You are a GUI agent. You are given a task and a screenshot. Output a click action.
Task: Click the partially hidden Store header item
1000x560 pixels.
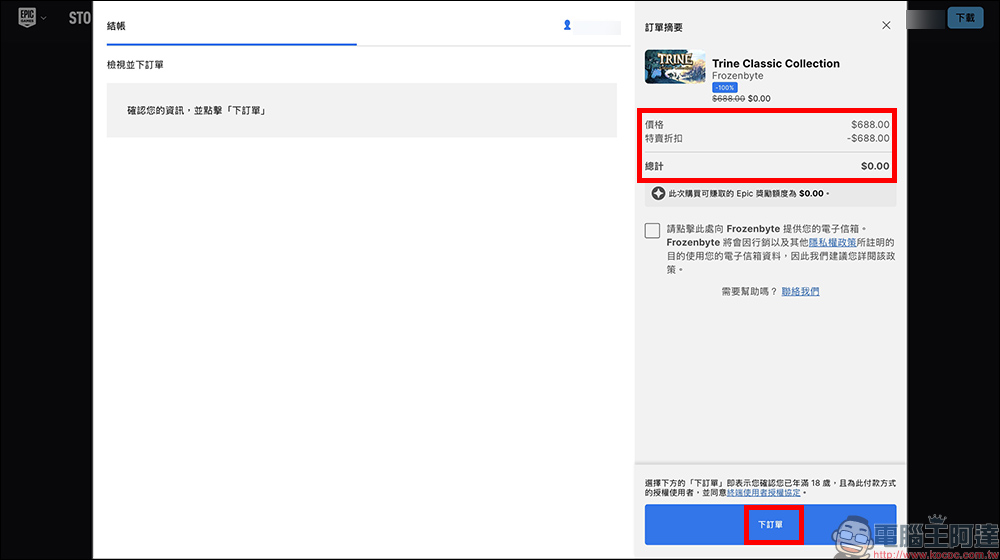[x=79, y=18]
